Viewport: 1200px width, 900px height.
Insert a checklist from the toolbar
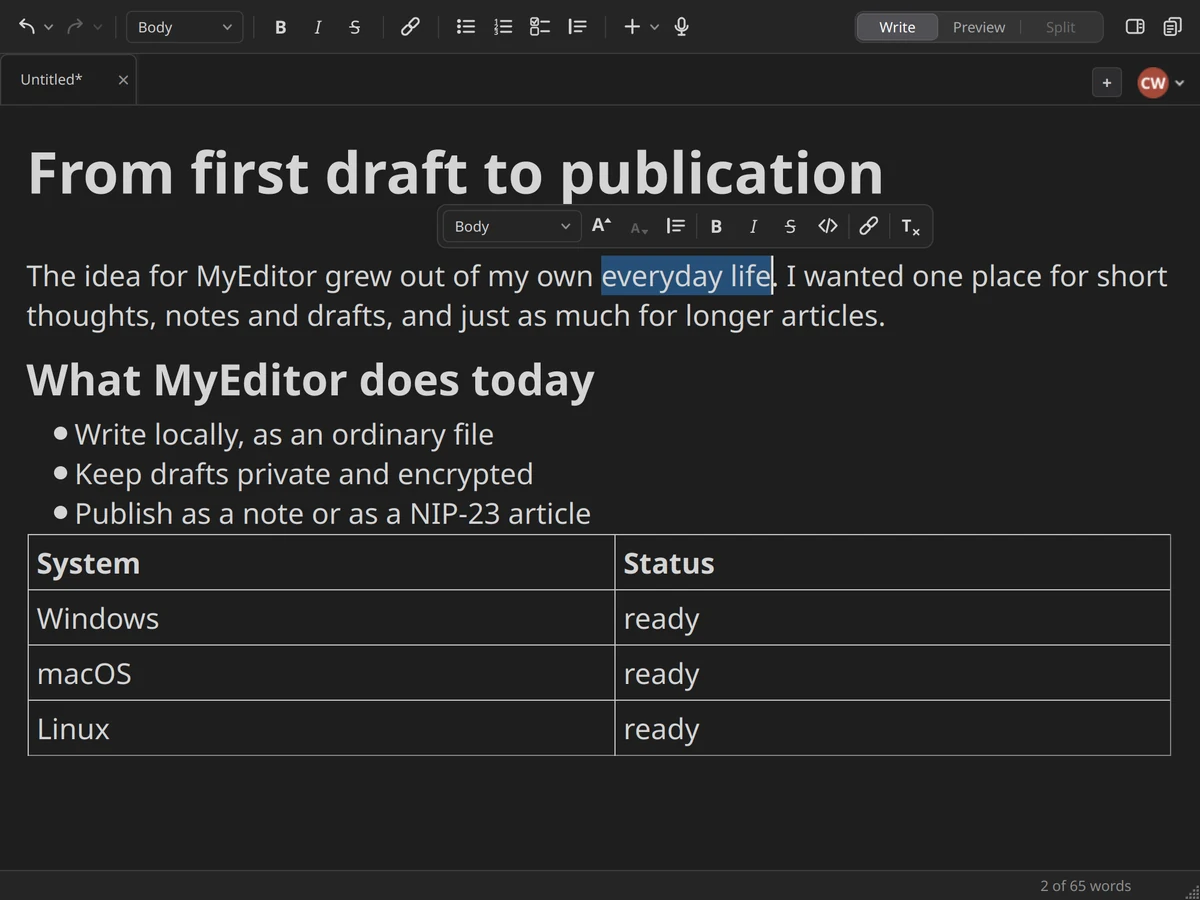tap(540, 27)
